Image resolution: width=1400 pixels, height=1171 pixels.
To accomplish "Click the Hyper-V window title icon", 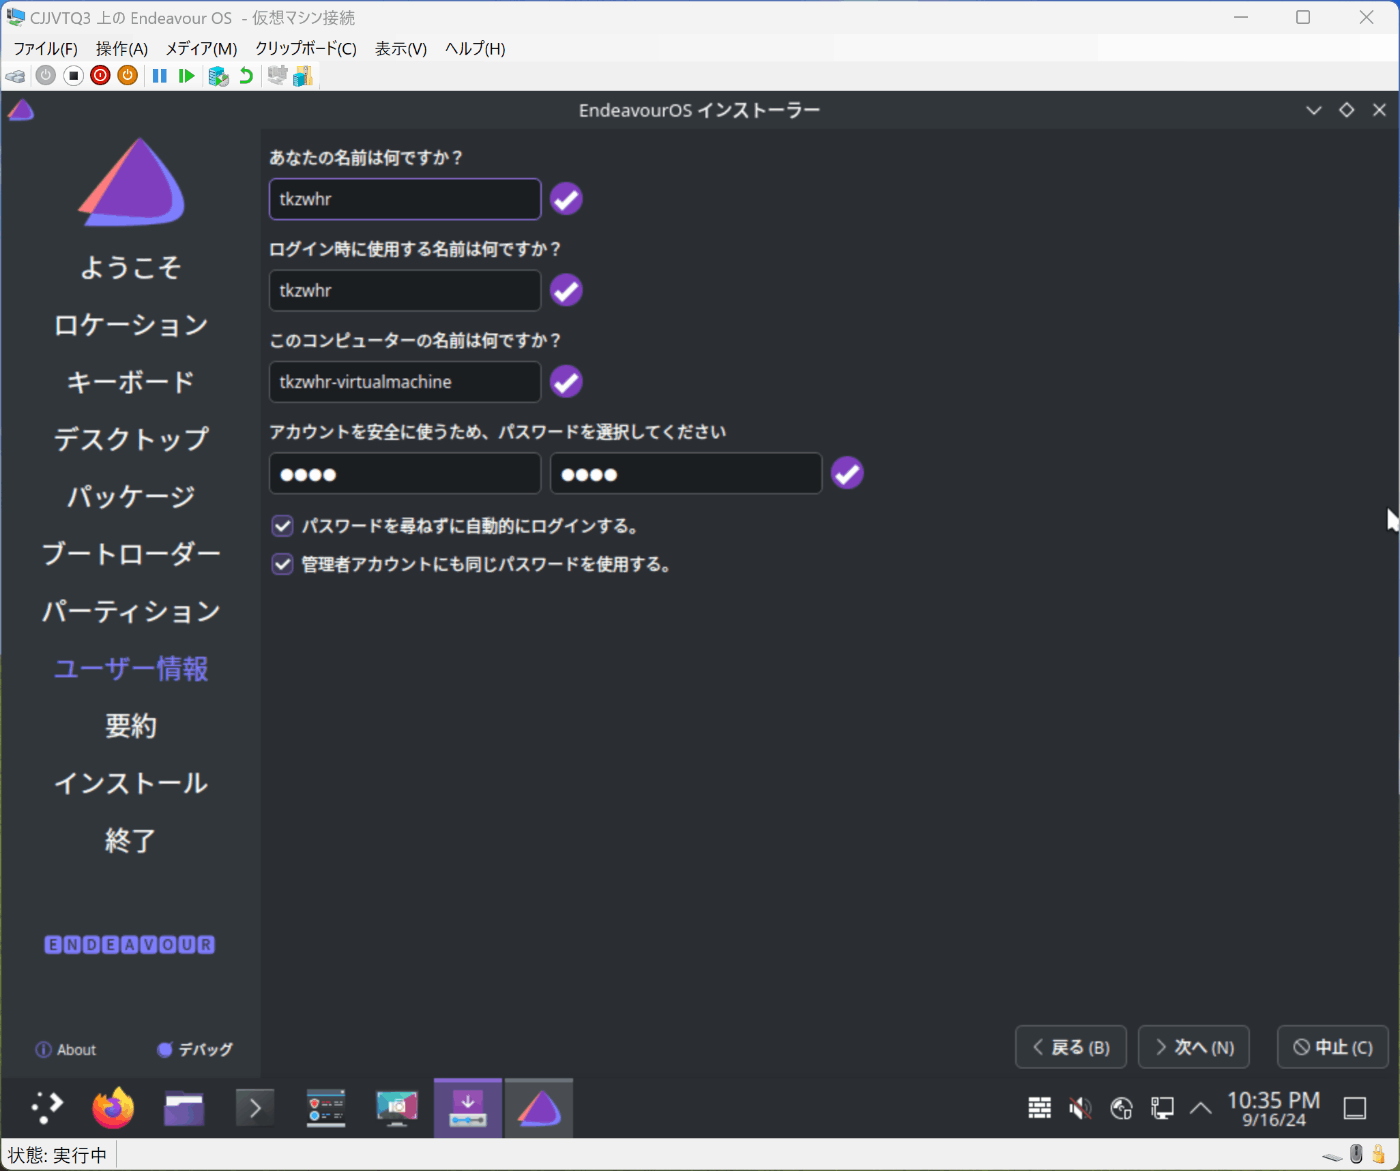I will 15,18.
